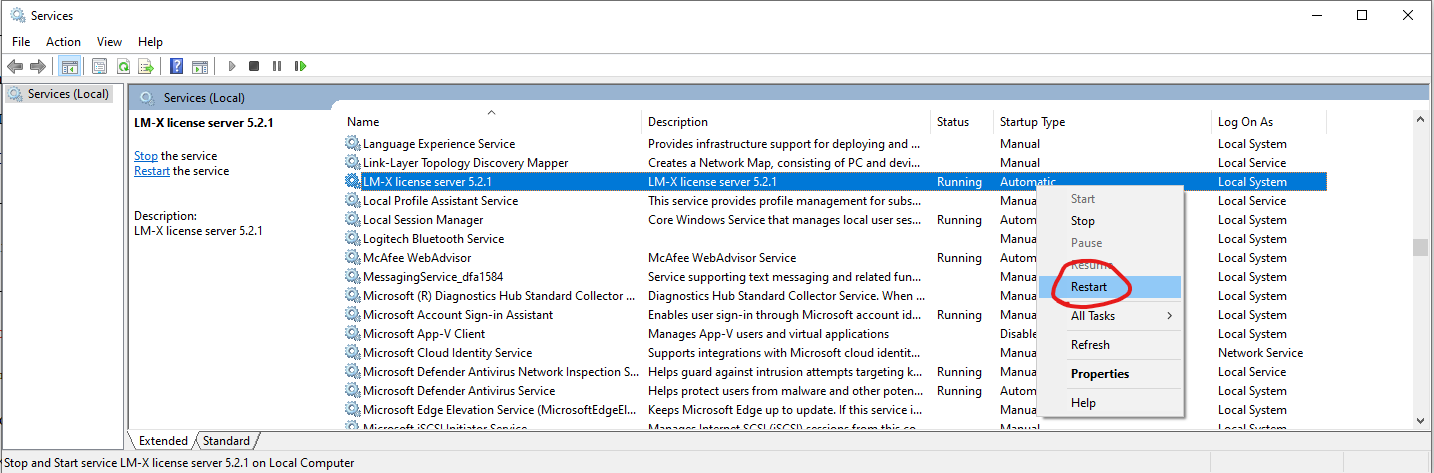Click gear icon beside Local Profile Assistant Service
1434x473 pixels.
pos(352,201)
